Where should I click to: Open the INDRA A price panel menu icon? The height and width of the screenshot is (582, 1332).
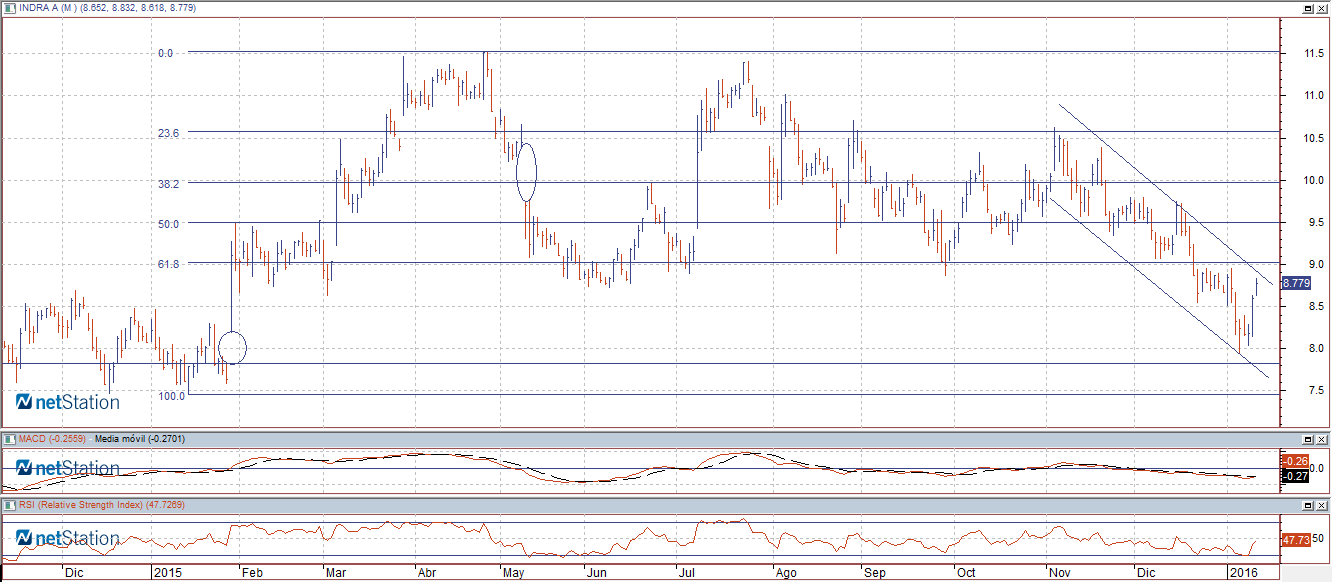(x=9, y=7)
